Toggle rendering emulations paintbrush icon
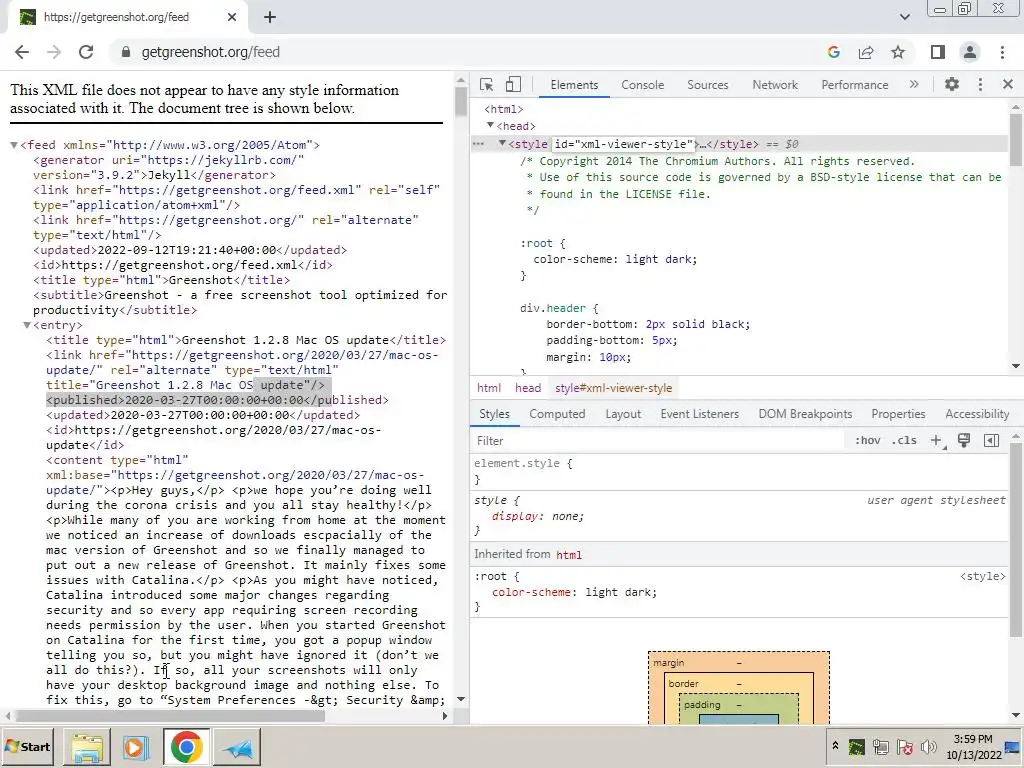This screenshot has height=768, width=1024. (x=964, y=441)
